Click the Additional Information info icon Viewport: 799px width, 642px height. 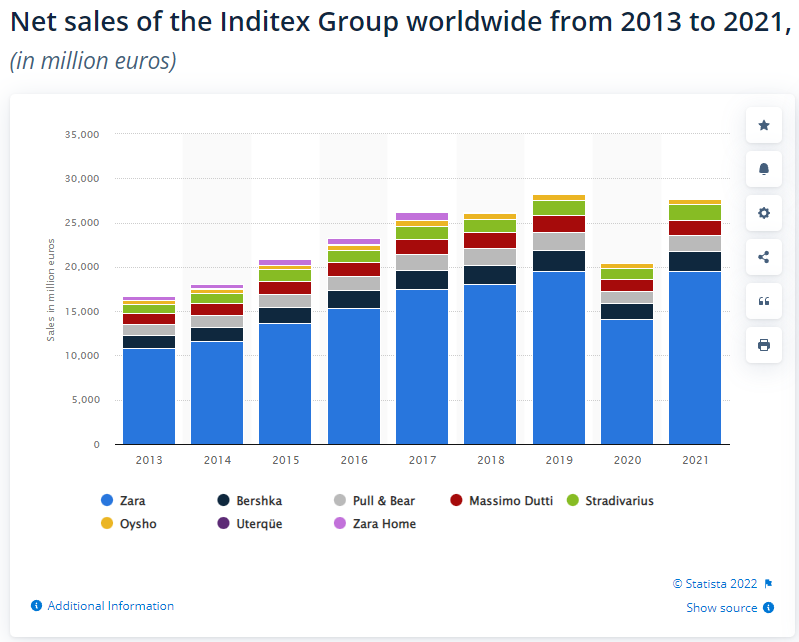coord(36,606)
